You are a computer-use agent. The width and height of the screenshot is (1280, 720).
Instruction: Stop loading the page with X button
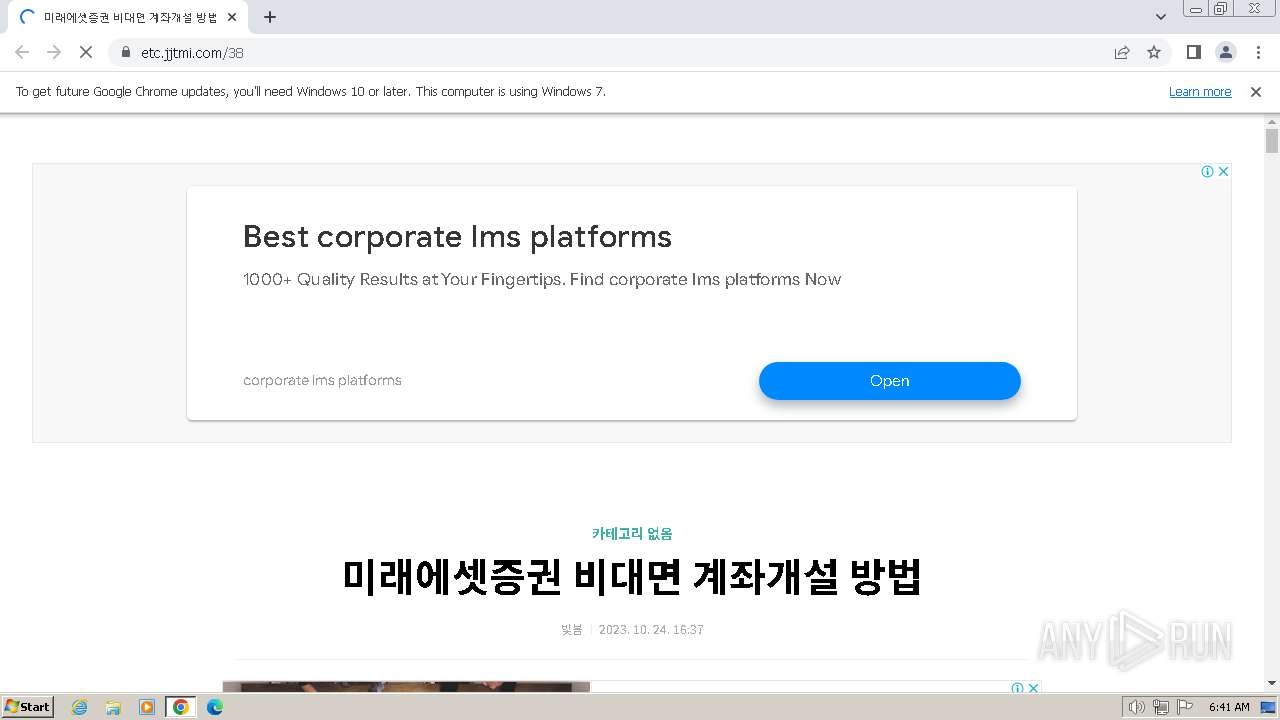click(85, 52)
